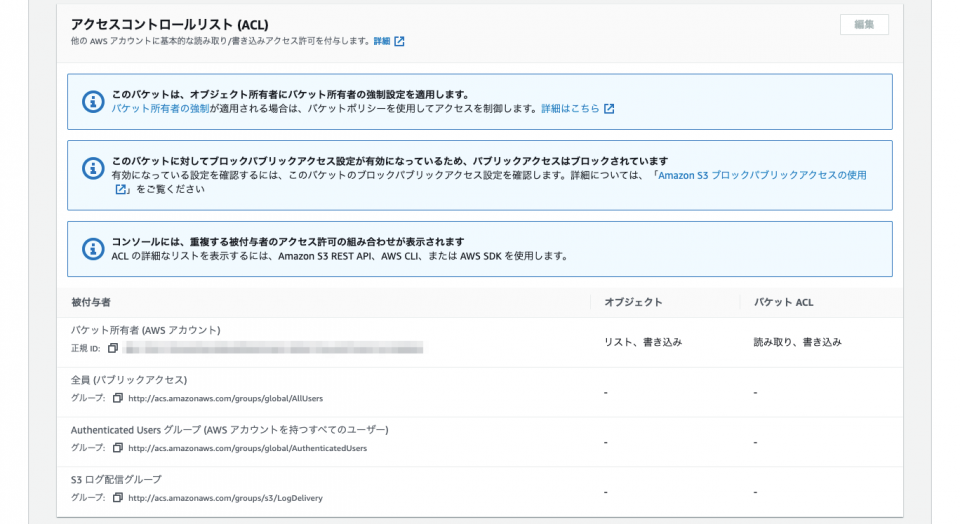Select the バケット ACL column header
Viewport: 960px width, 524px height.
[783, 302]
